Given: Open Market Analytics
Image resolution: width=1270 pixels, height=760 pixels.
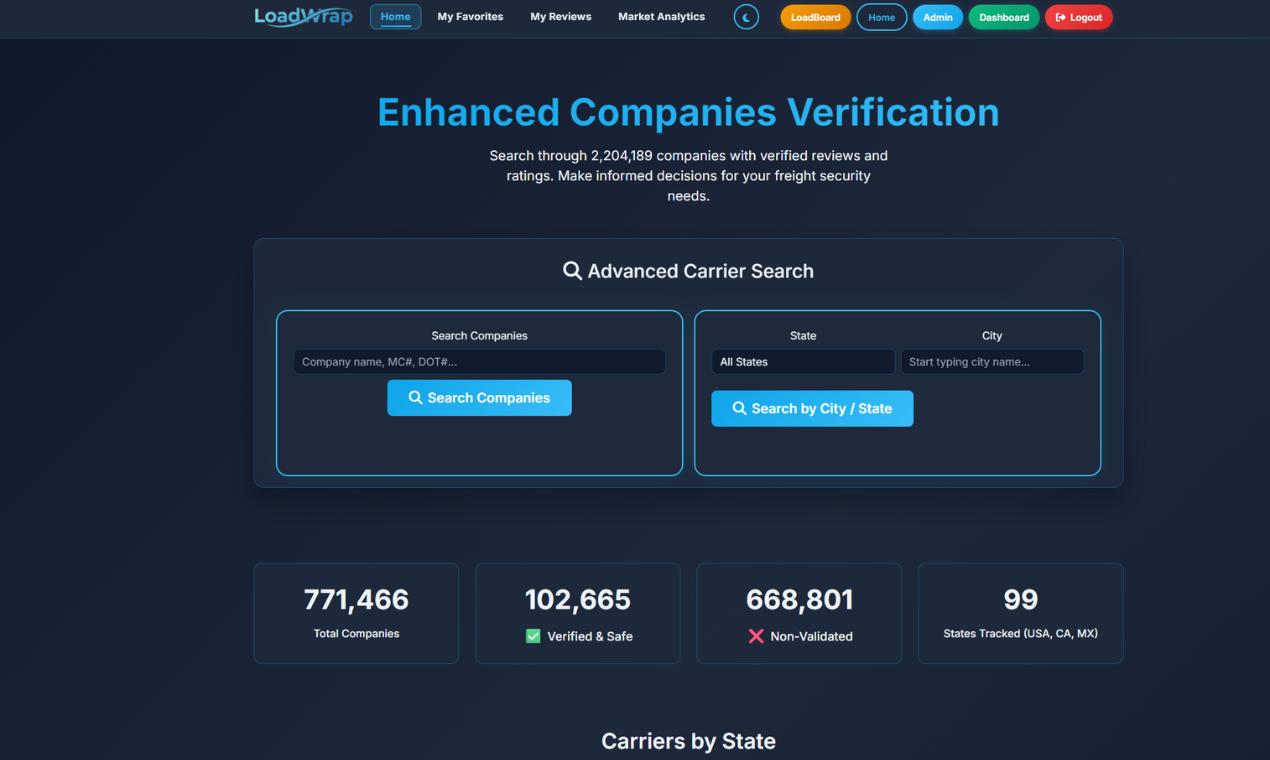Looking at the screenshot, I should pos(661,17).
